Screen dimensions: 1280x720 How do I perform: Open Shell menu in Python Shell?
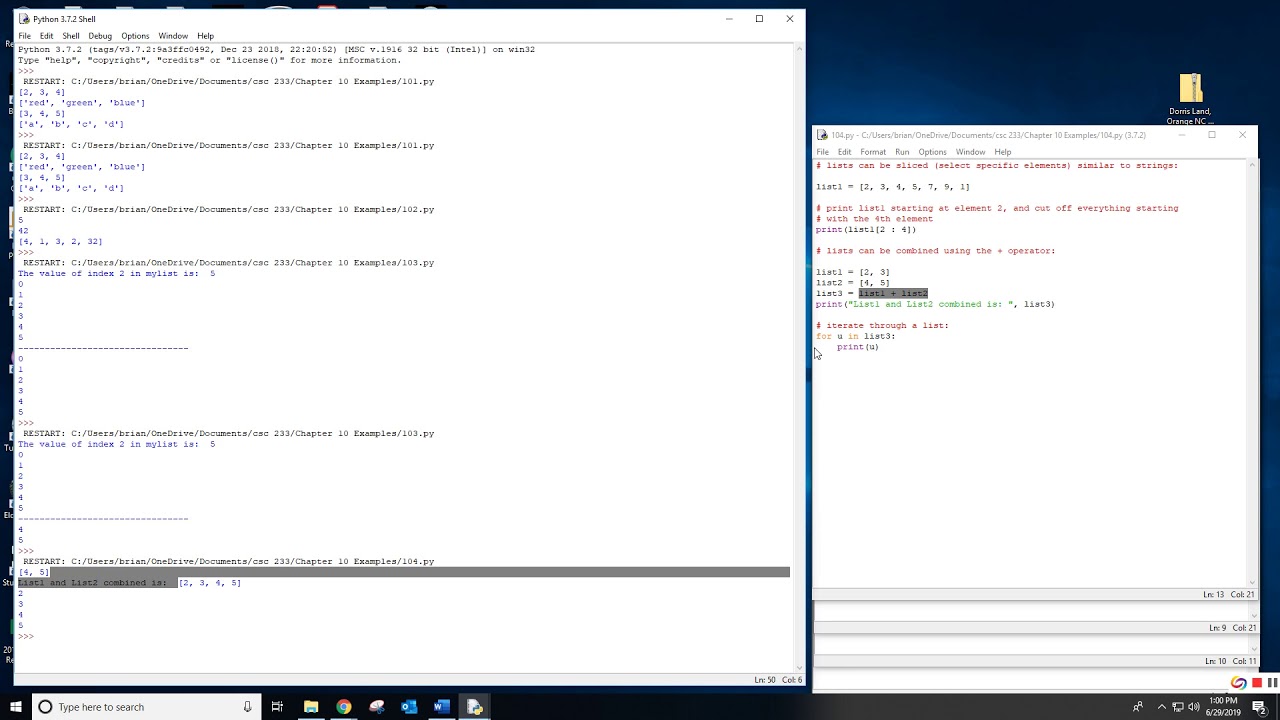pyautogui.click(x=71, y=36)
